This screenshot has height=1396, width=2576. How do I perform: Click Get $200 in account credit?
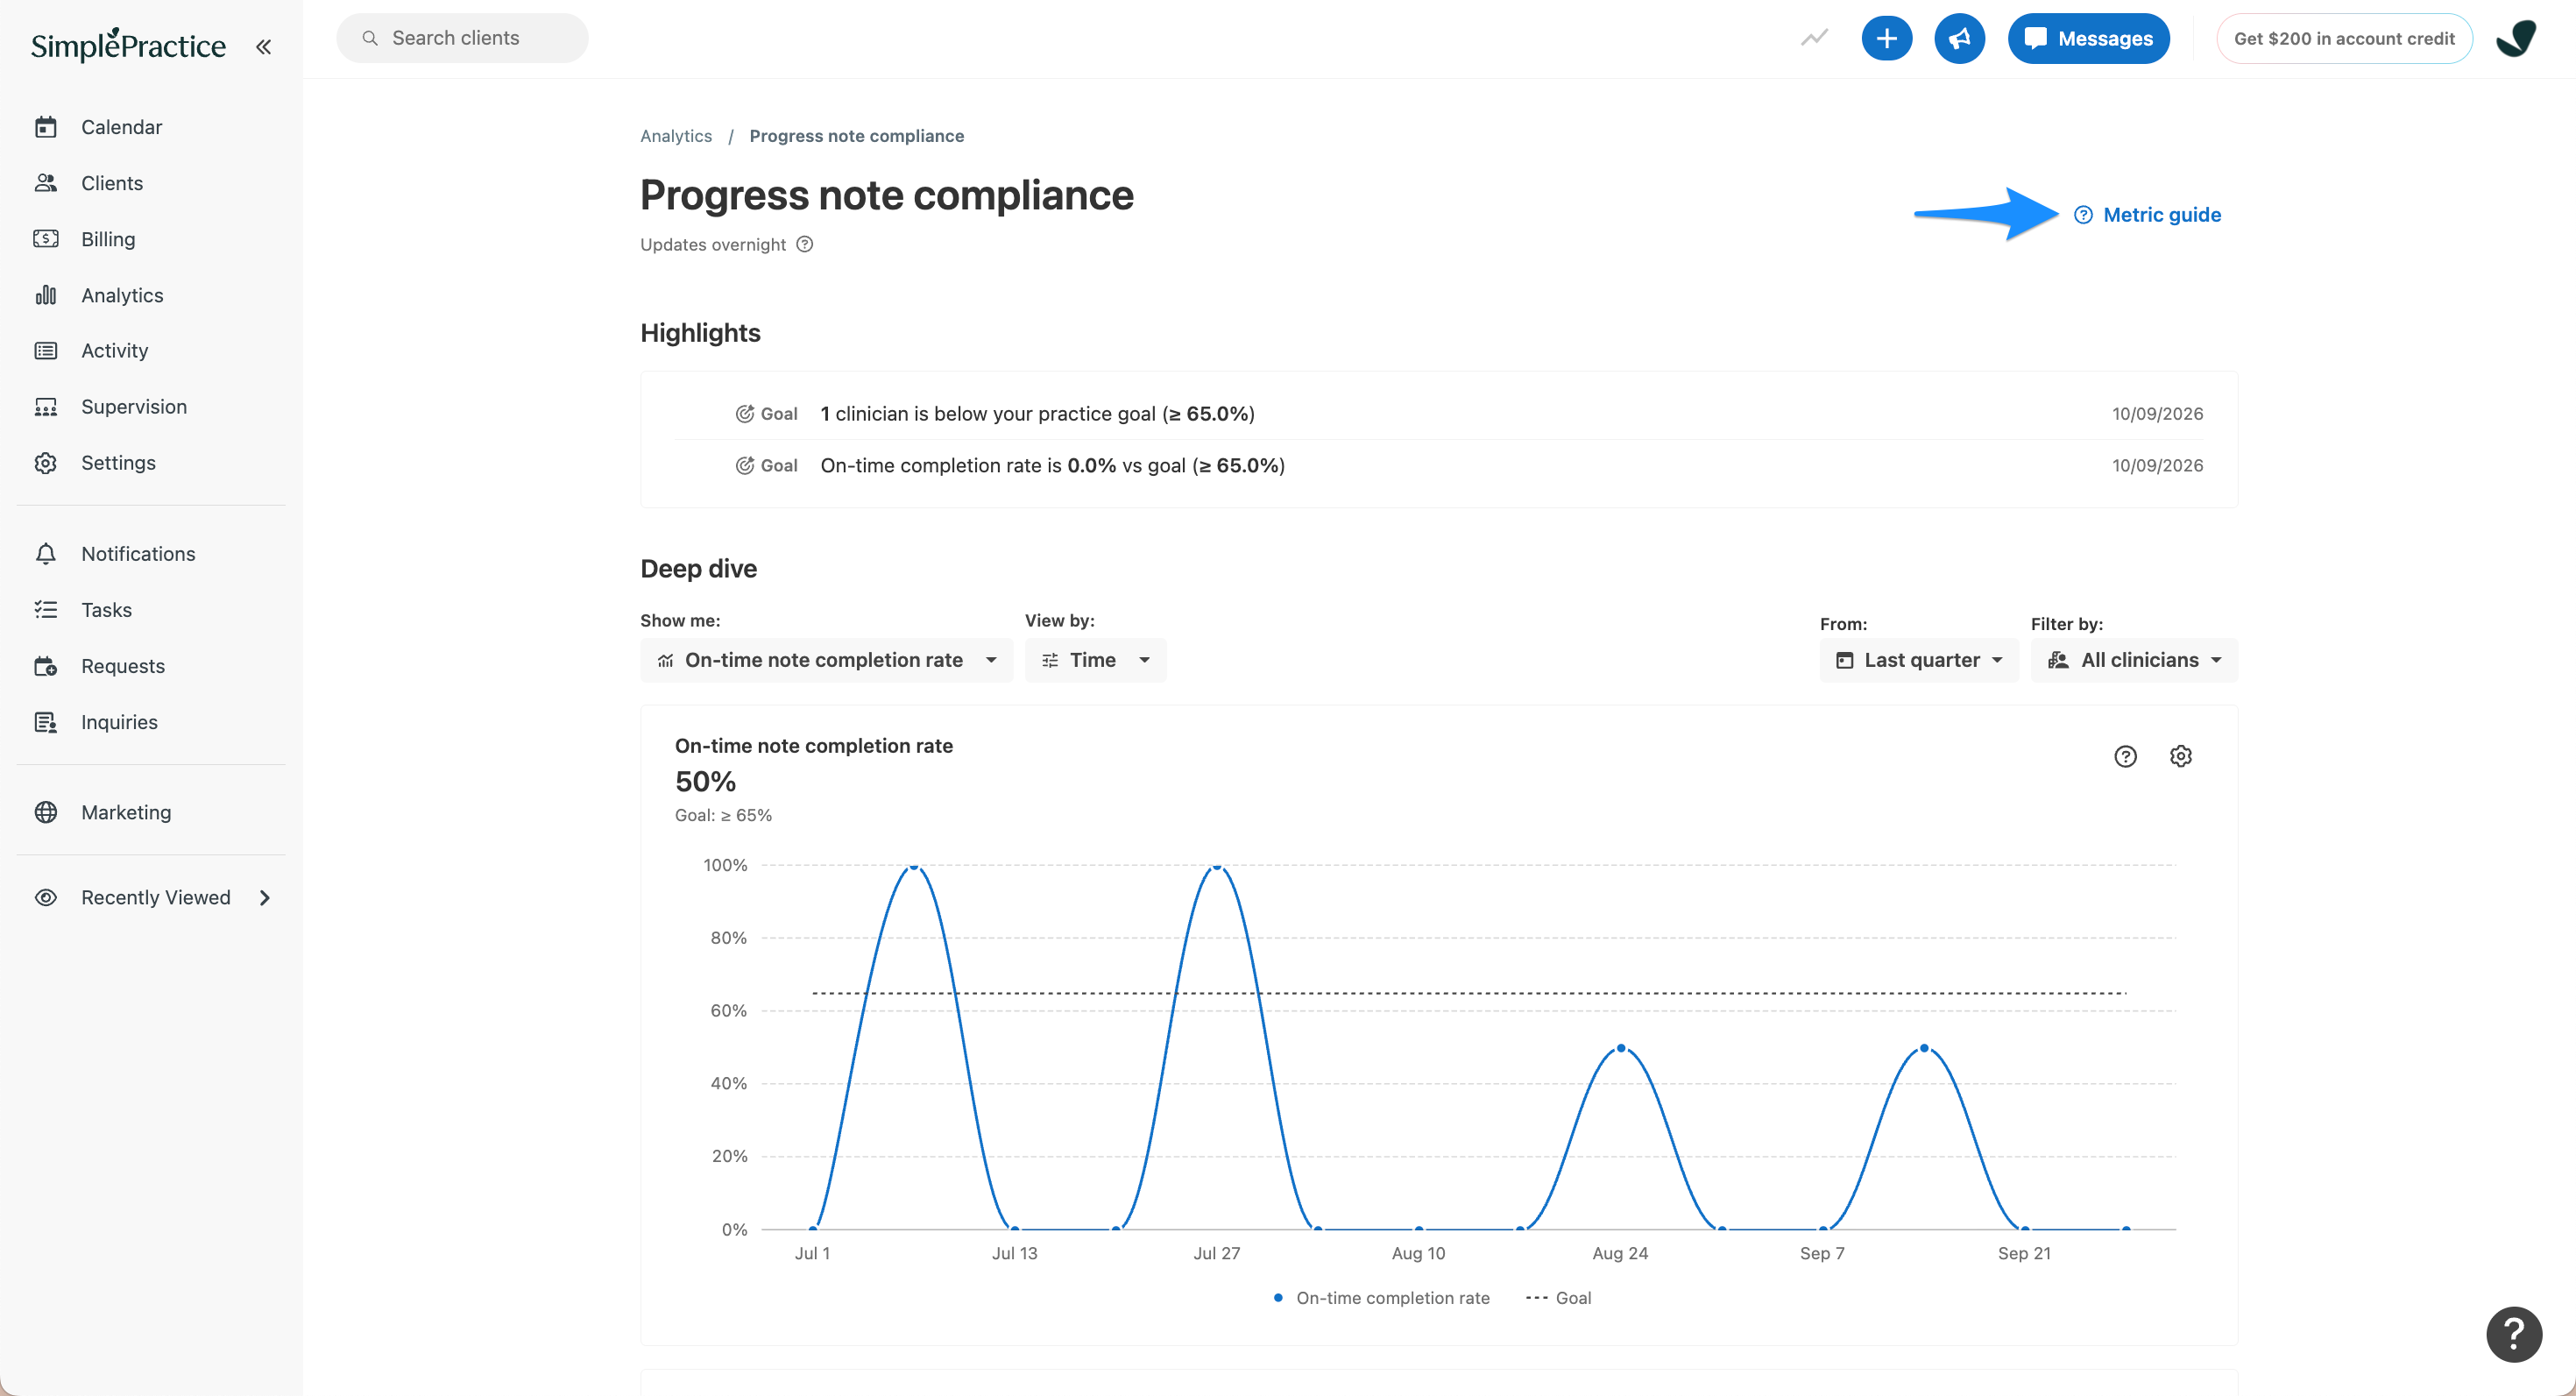(x=2343, y=38)
